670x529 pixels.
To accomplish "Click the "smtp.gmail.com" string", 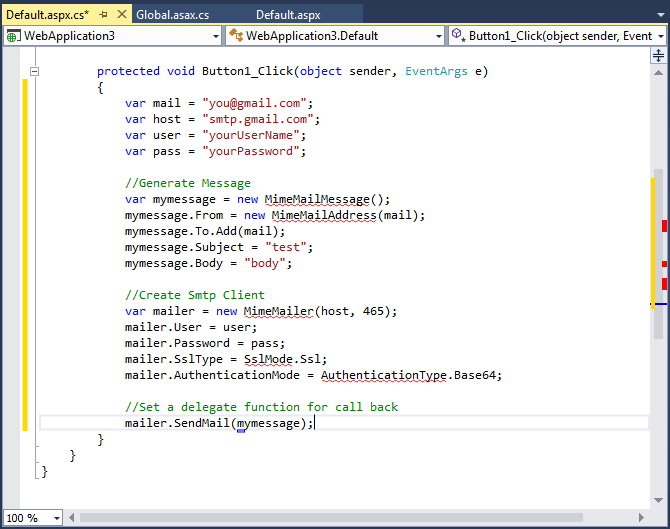I will pyautogui.click(x=258, y=119).
